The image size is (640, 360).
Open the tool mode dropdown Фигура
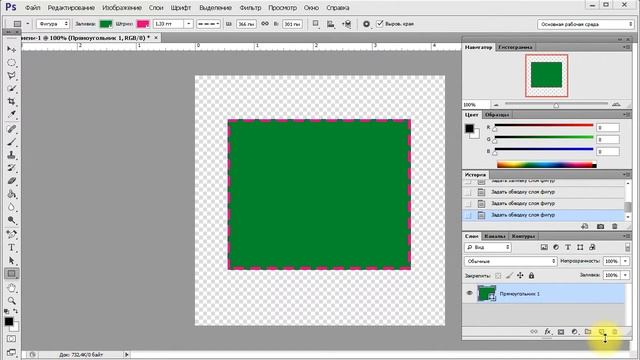tap(53, 24)
